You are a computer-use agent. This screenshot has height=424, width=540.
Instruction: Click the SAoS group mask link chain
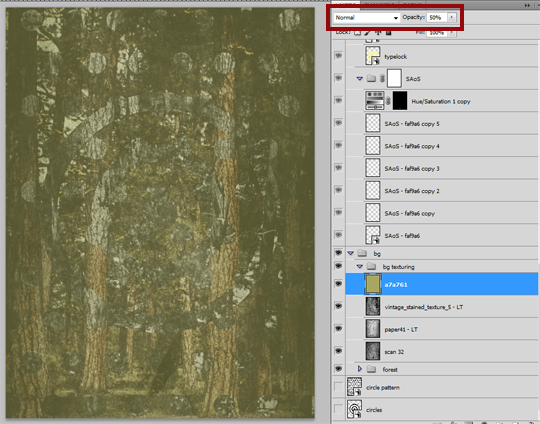coord(382,79)
